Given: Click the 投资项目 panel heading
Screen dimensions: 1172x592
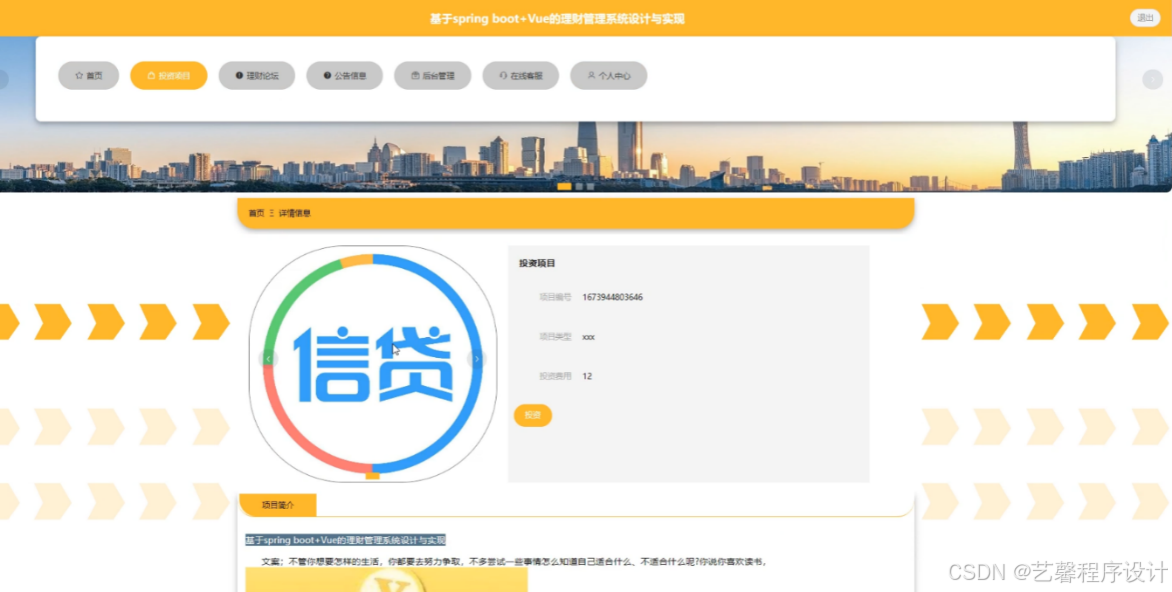Looking at the screenshot, I should (x=537, y=263).
